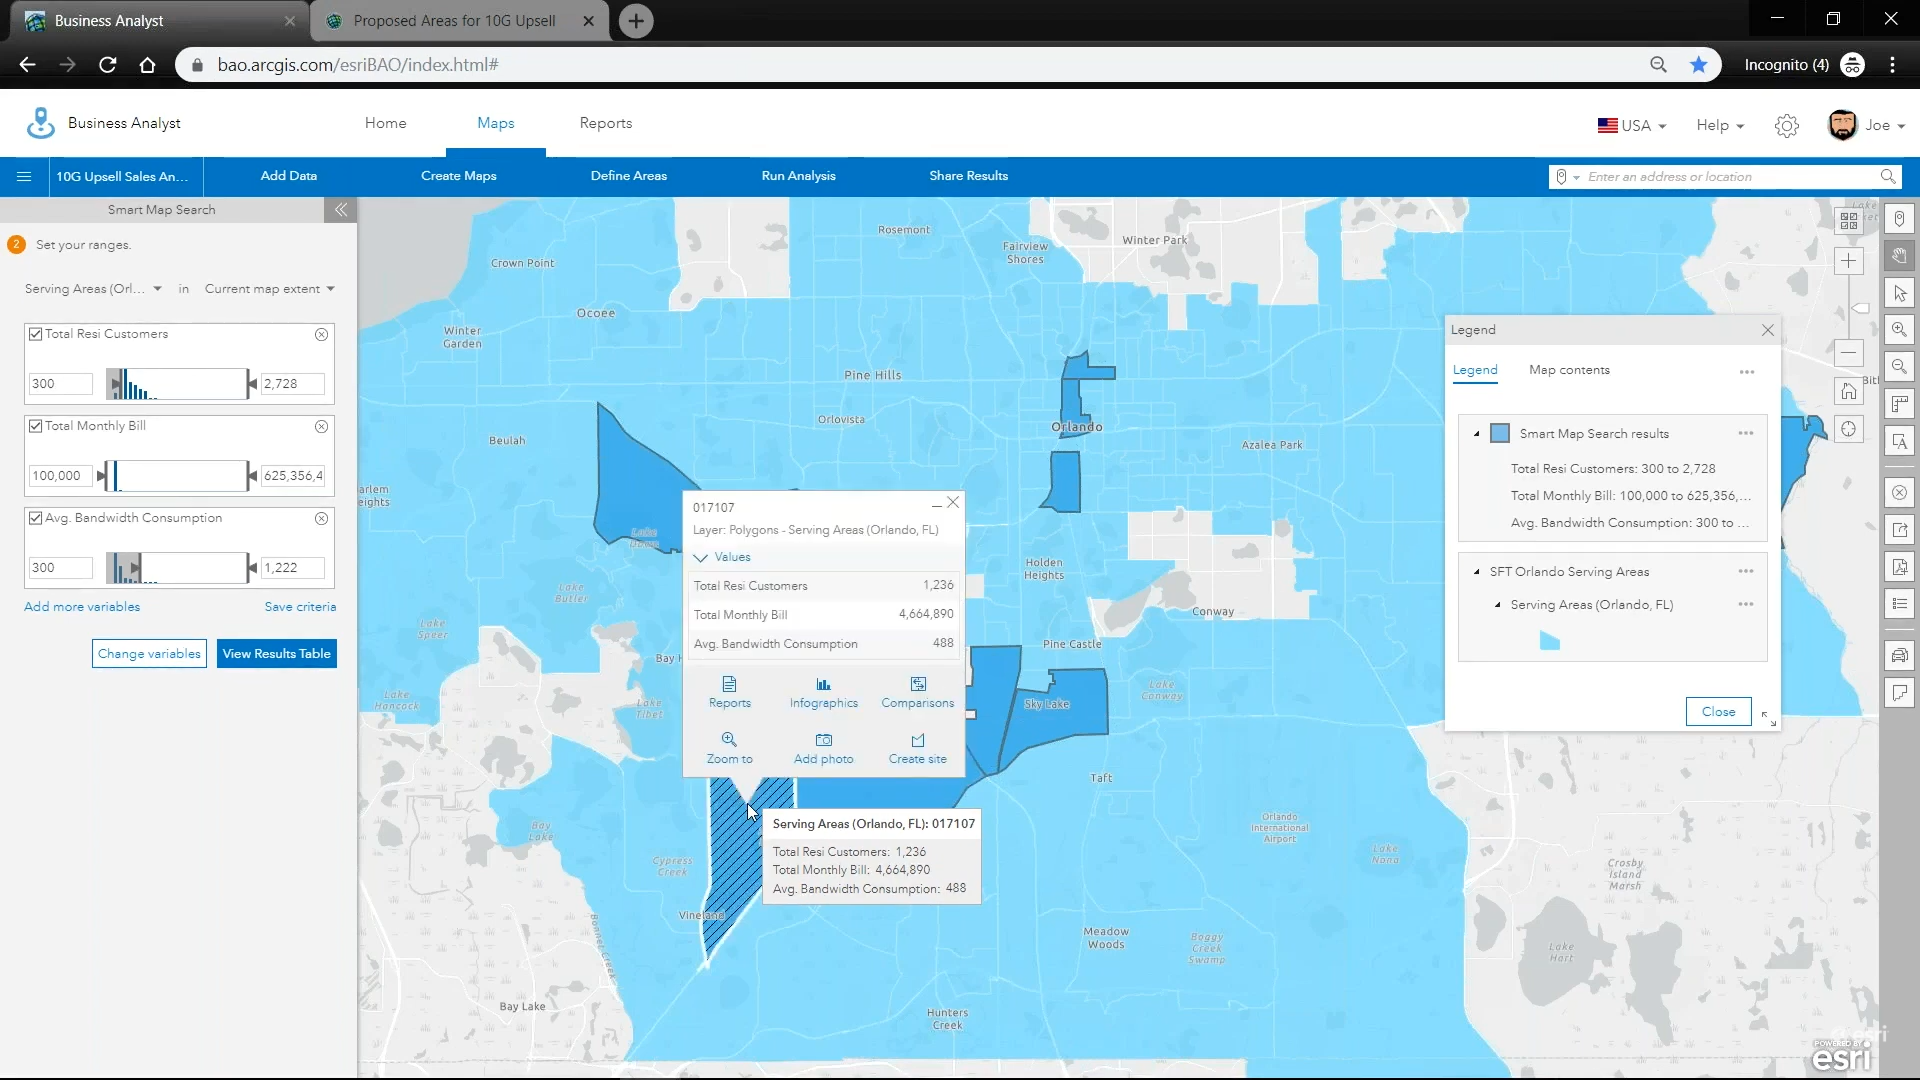Select the pan (hand) map tool
Viewport: 1920px width, 1080px height.
(x=1899, y=256)
